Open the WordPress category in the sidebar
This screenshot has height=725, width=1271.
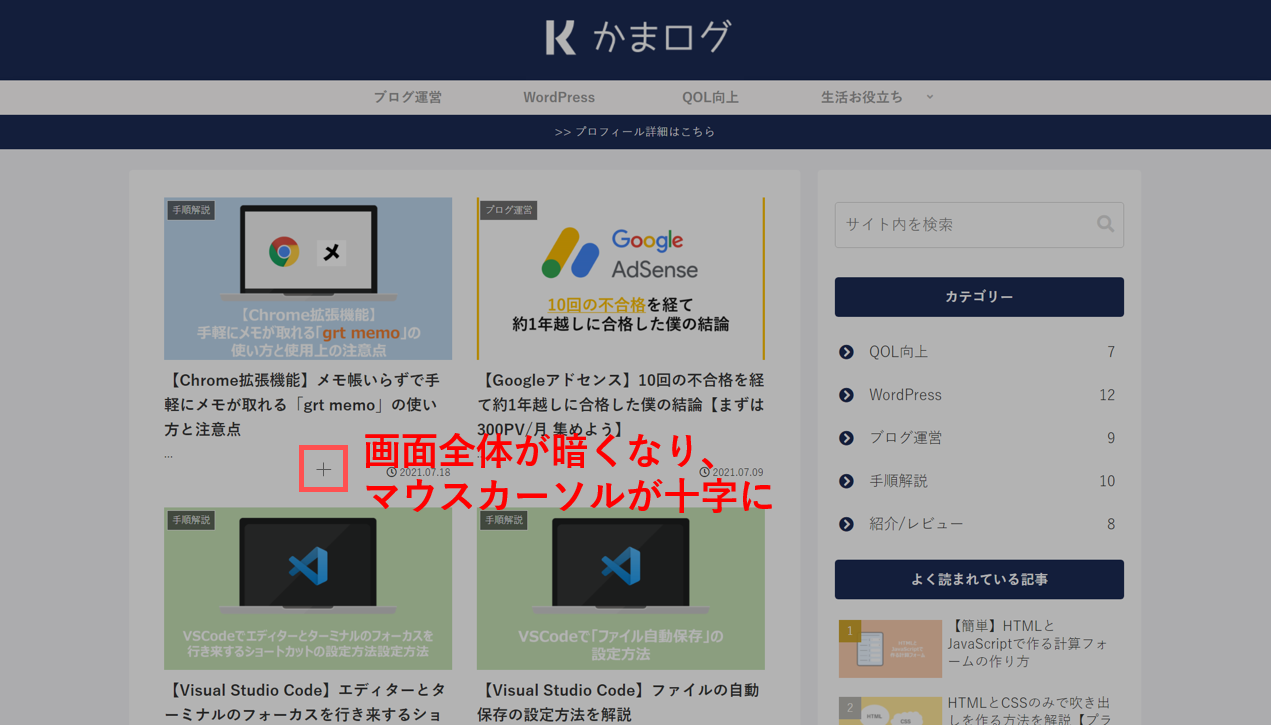pyautogui.click(x=905, y=395)
